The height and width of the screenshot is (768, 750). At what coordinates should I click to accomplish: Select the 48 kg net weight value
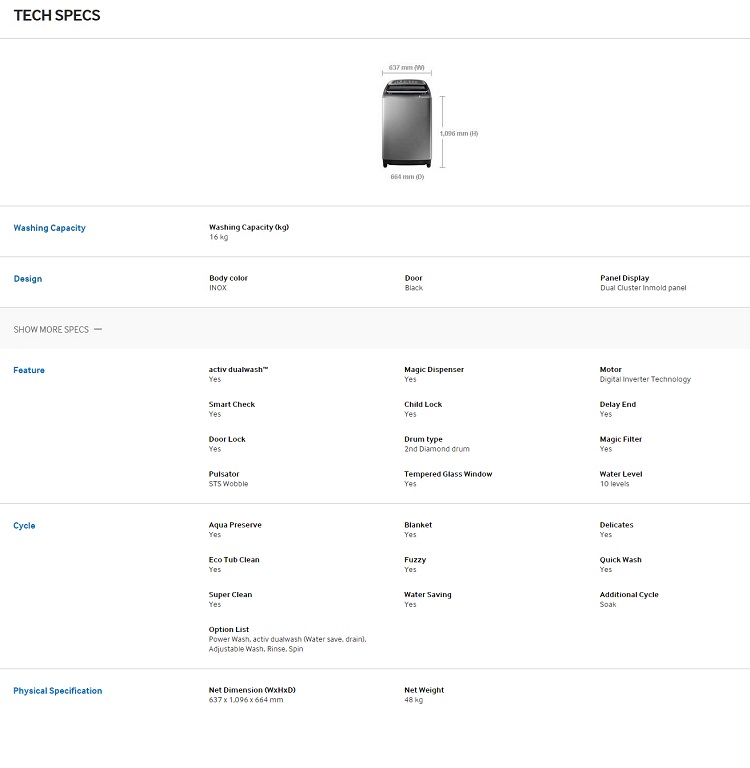click(x=413, y=700)
